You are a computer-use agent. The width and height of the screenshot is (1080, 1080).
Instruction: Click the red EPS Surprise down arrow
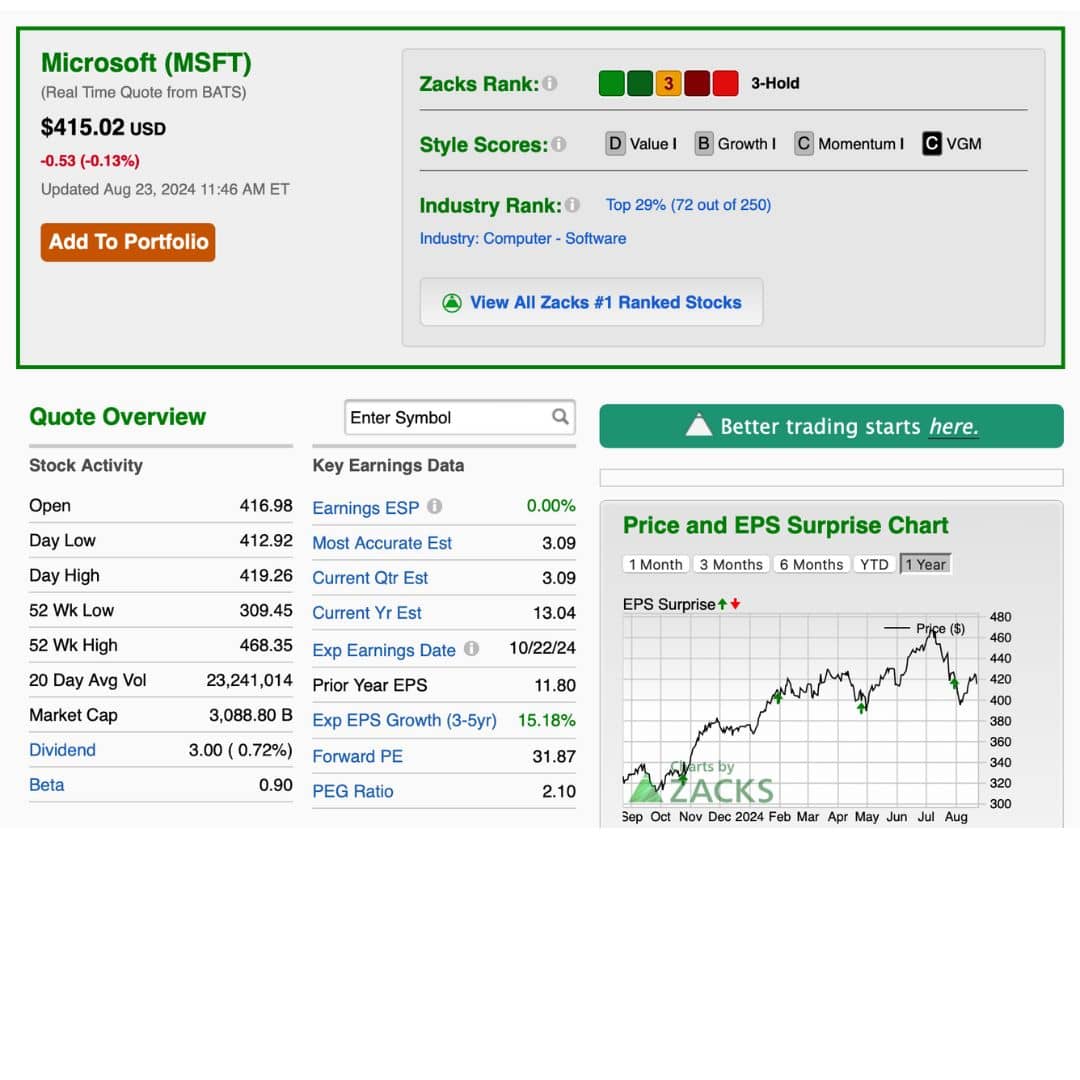[735, 604]
